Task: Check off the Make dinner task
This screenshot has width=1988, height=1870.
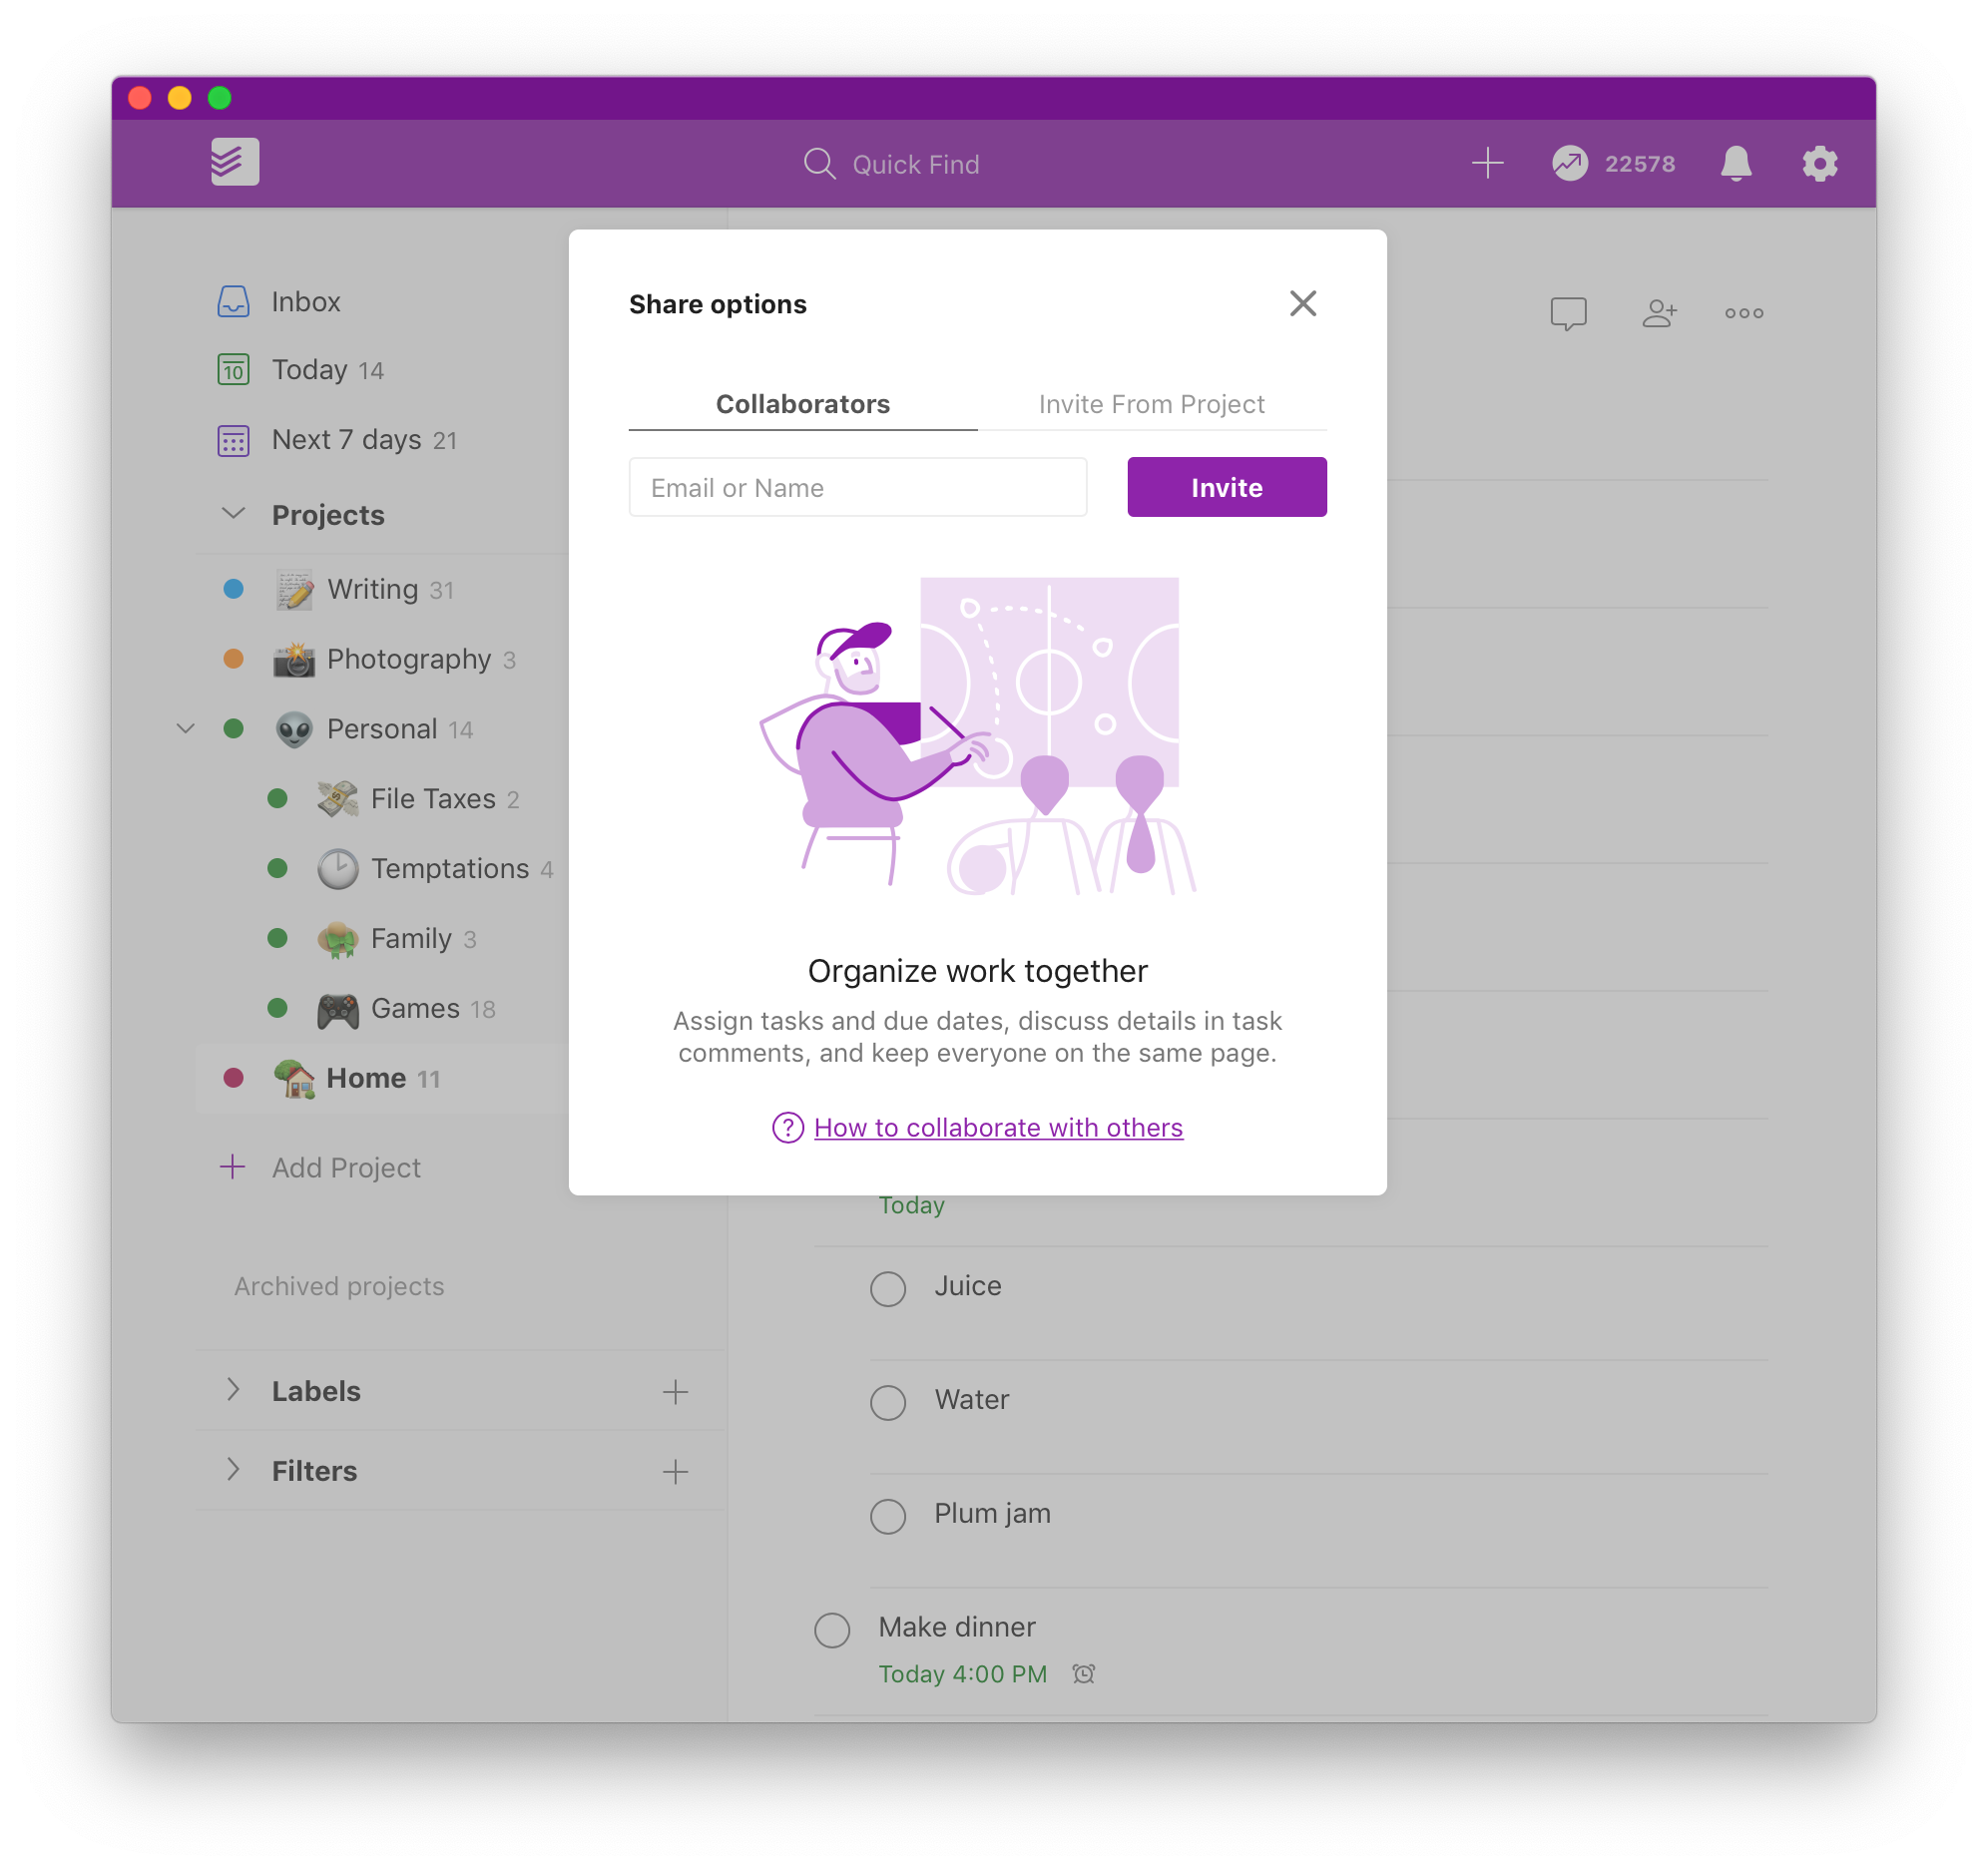Action: pos(832,1632)
